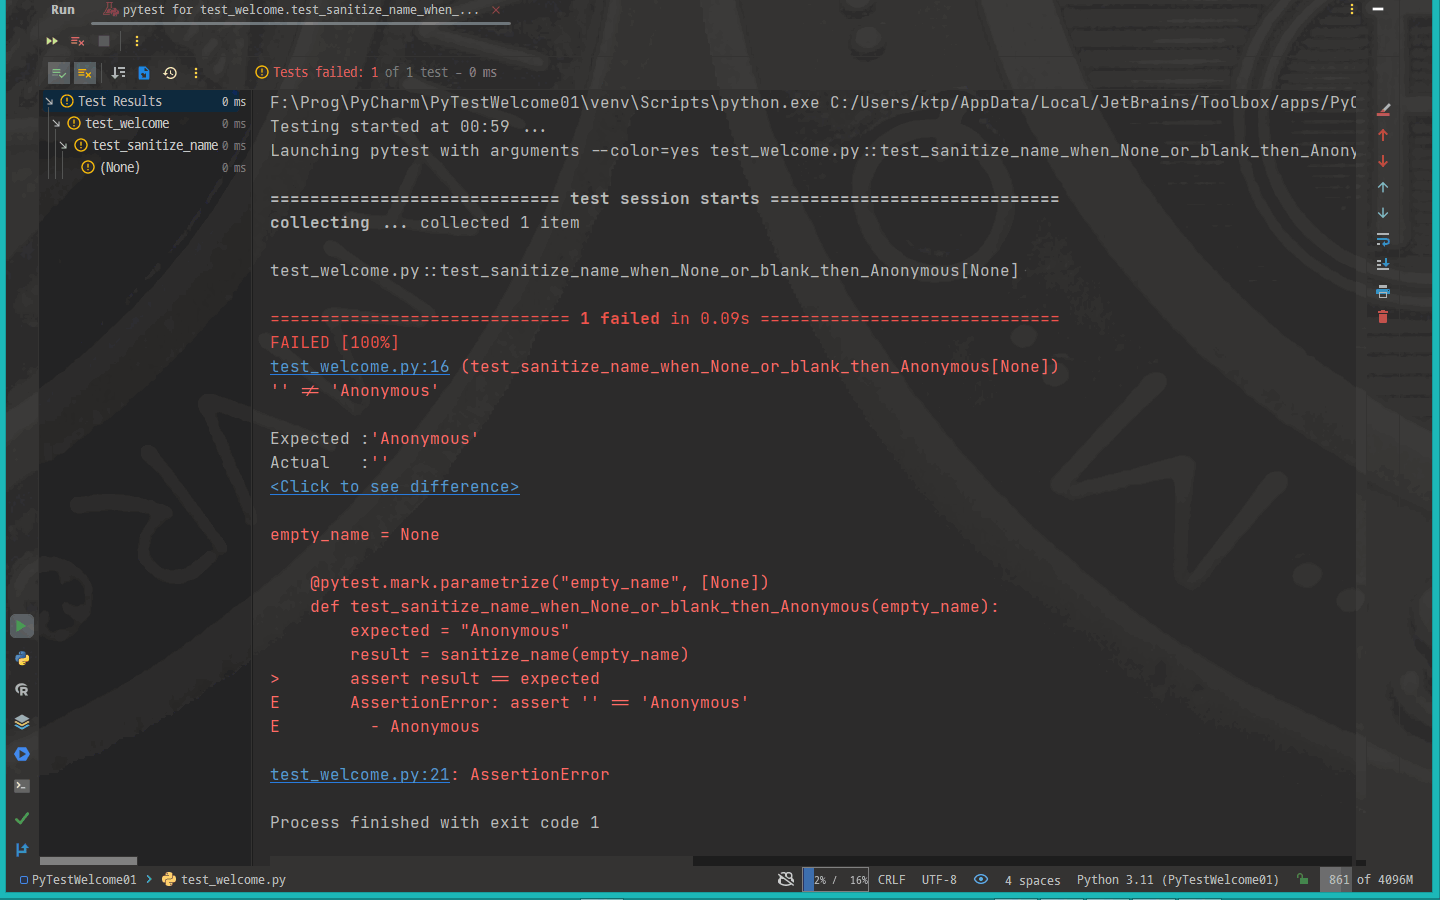Select test_sanitize_name in the results tree
Image resolution: width=1440 pixels, height=900 pixels.
click(155, 146)
